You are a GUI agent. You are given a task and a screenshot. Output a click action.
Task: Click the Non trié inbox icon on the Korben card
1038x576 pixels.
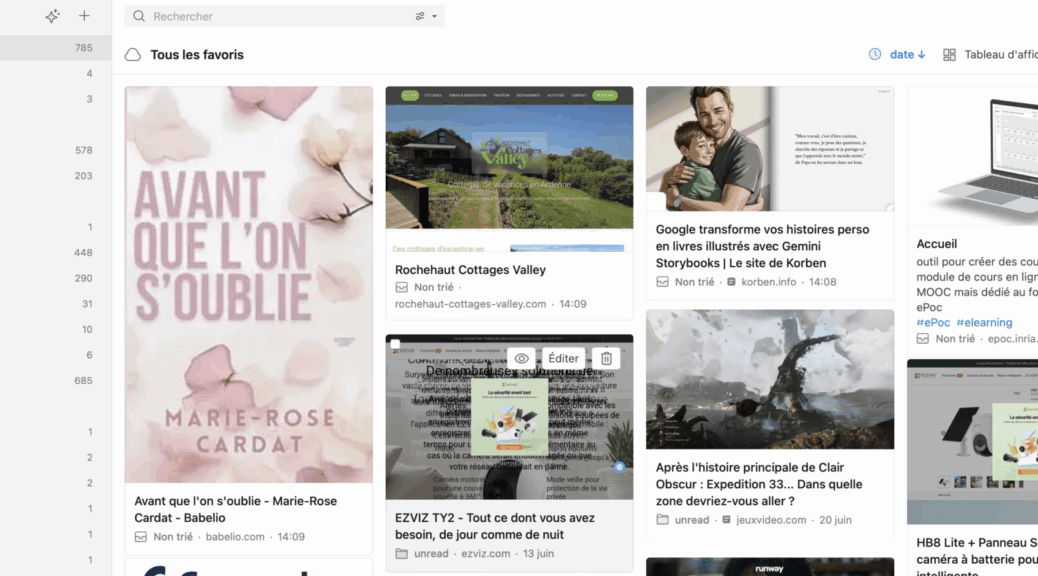tap(663, 282)
